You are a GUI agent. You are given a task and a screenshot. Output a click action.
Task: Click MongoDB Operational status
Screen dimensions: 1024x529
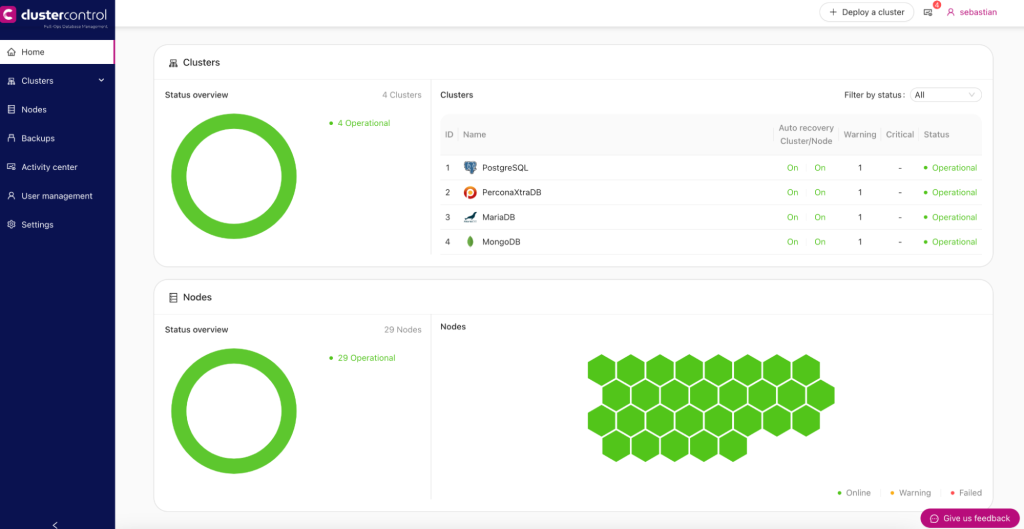[950, 242]
